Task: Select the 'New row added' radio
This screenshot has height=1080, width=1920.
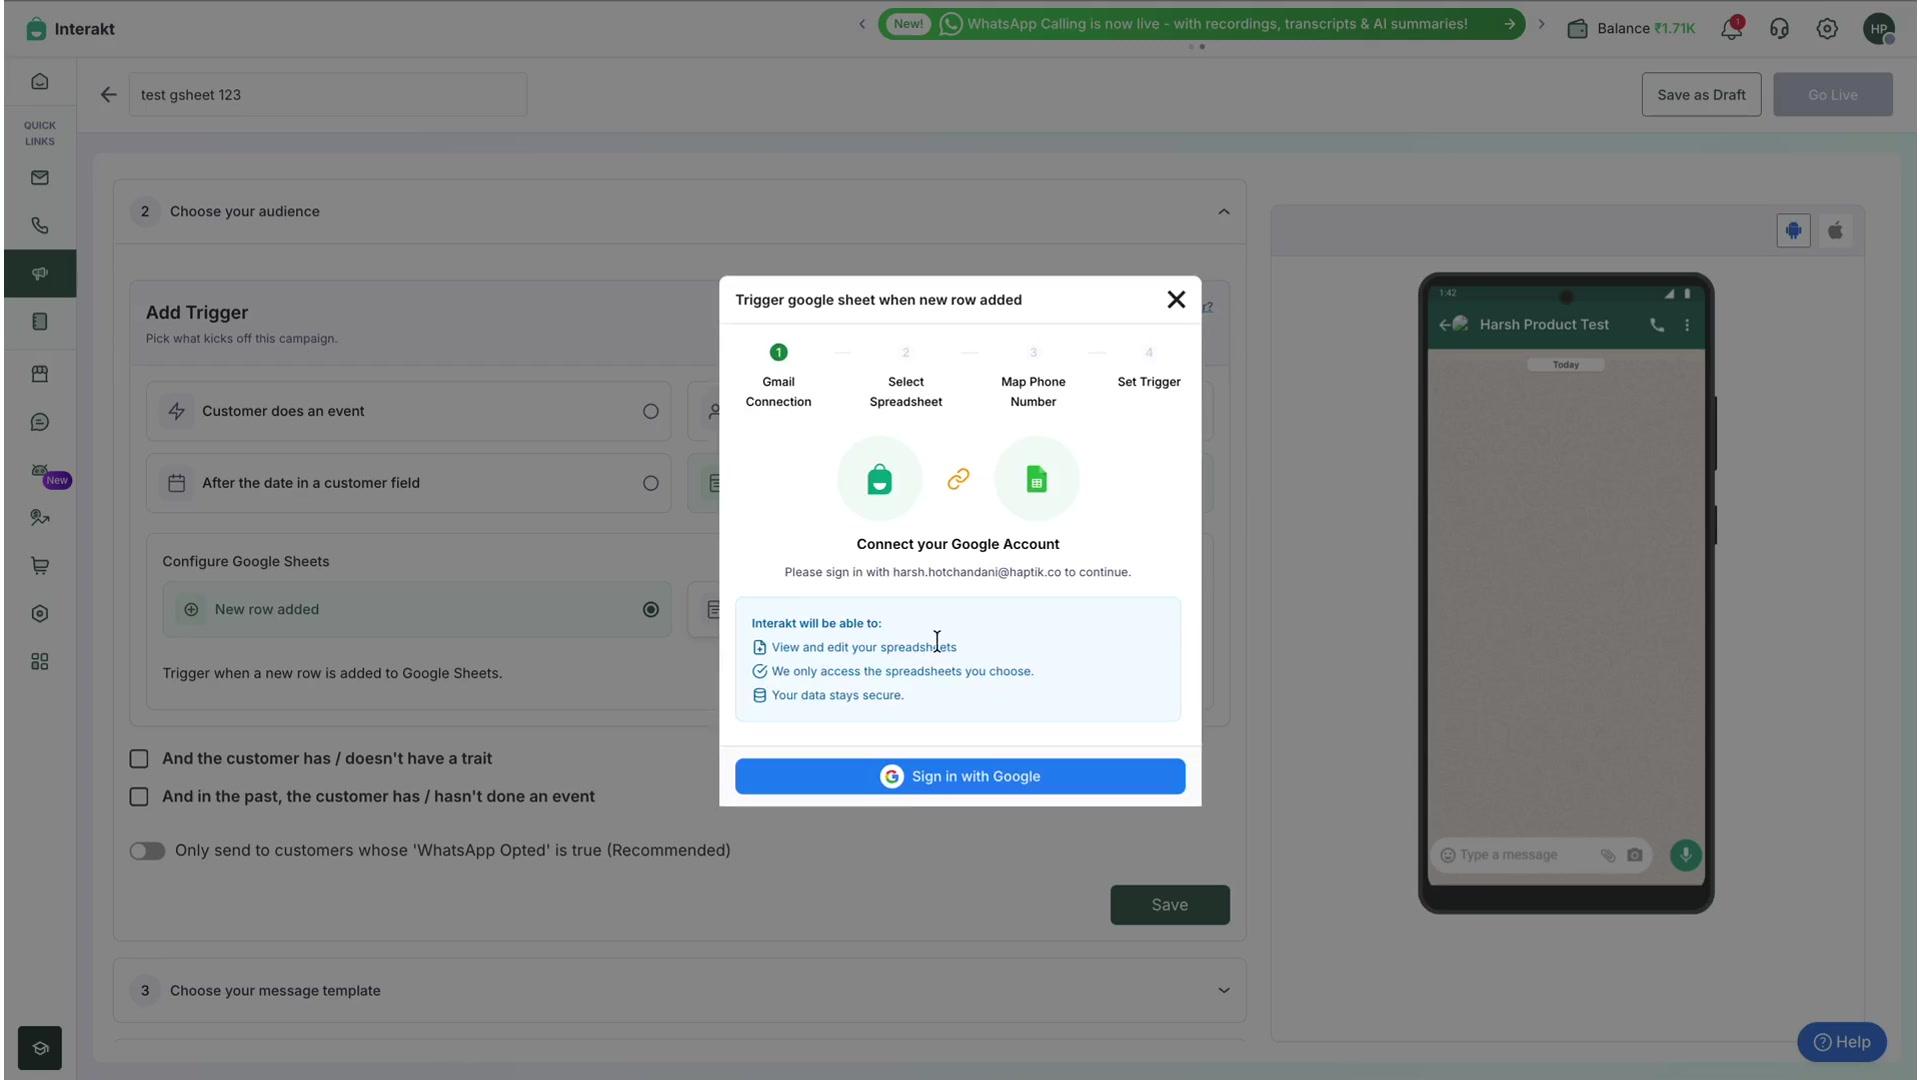Action: (651, 610)
